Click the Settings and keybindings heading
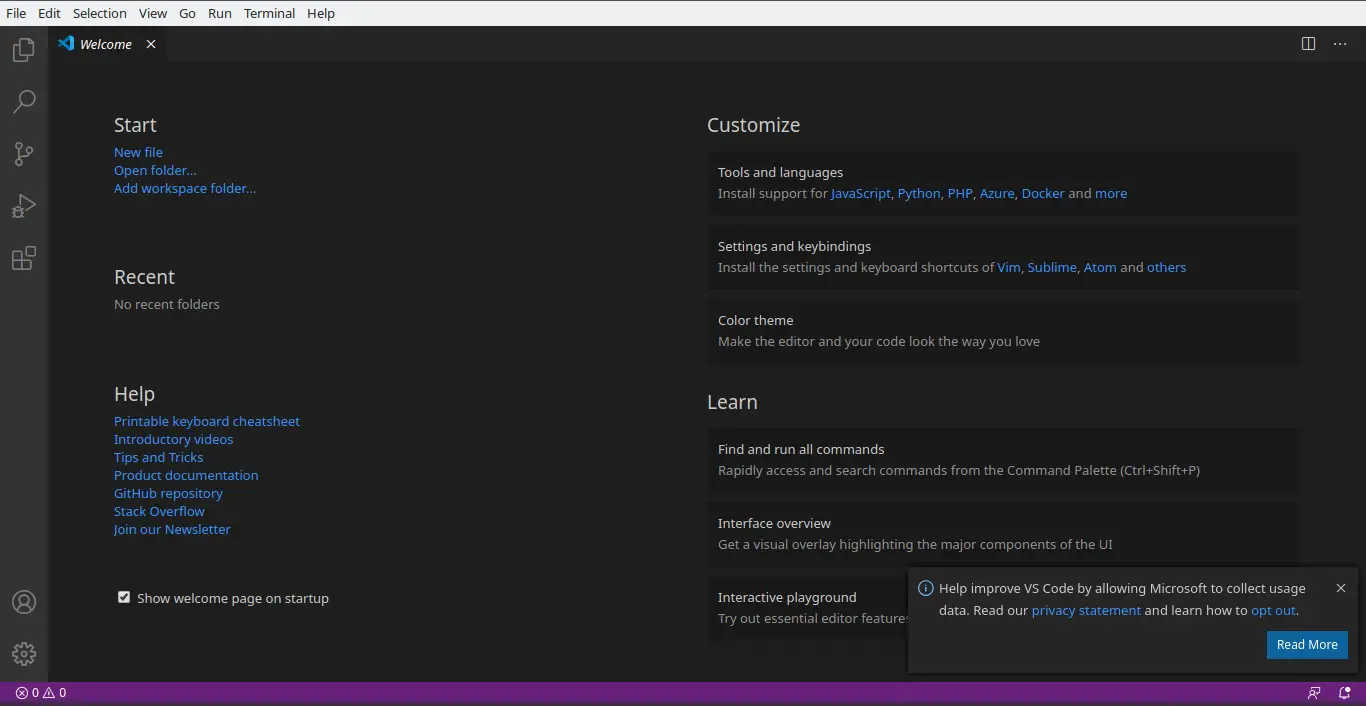 click(x=794, y=246)
